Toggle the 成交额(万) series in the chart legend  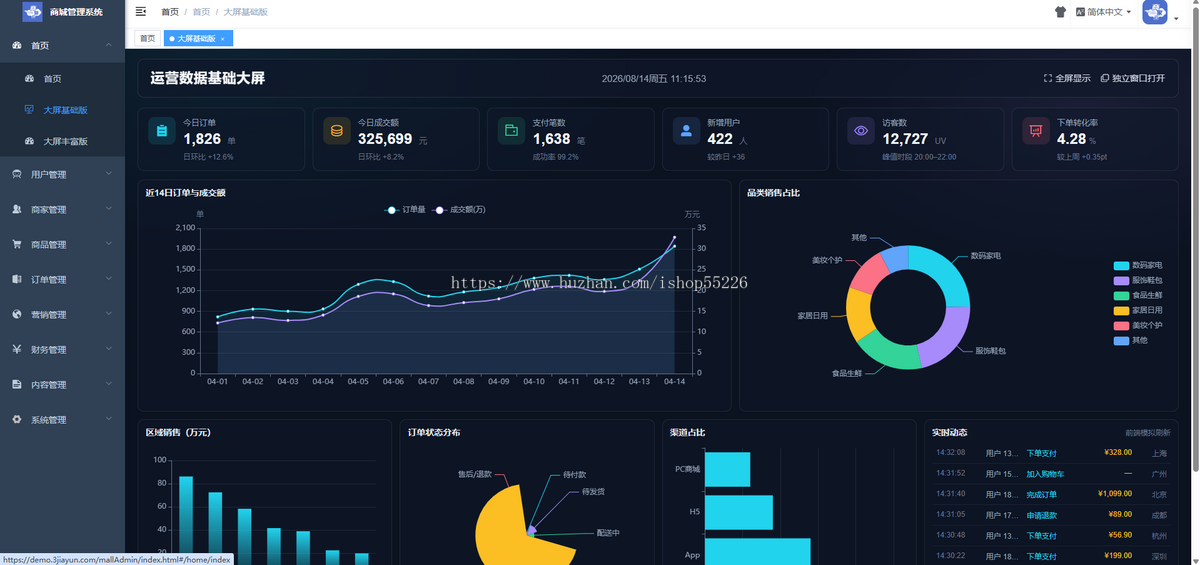pos(459,210)
